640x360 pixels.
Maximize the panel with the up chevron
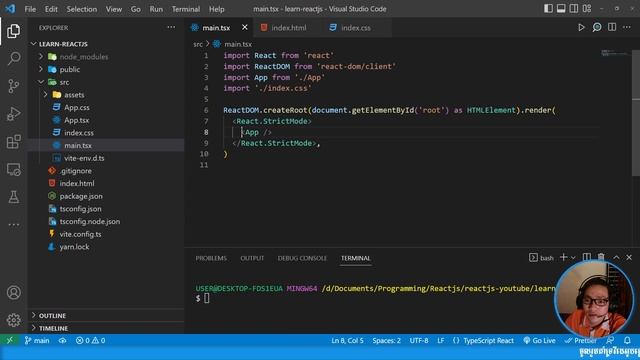coord(616,257)
